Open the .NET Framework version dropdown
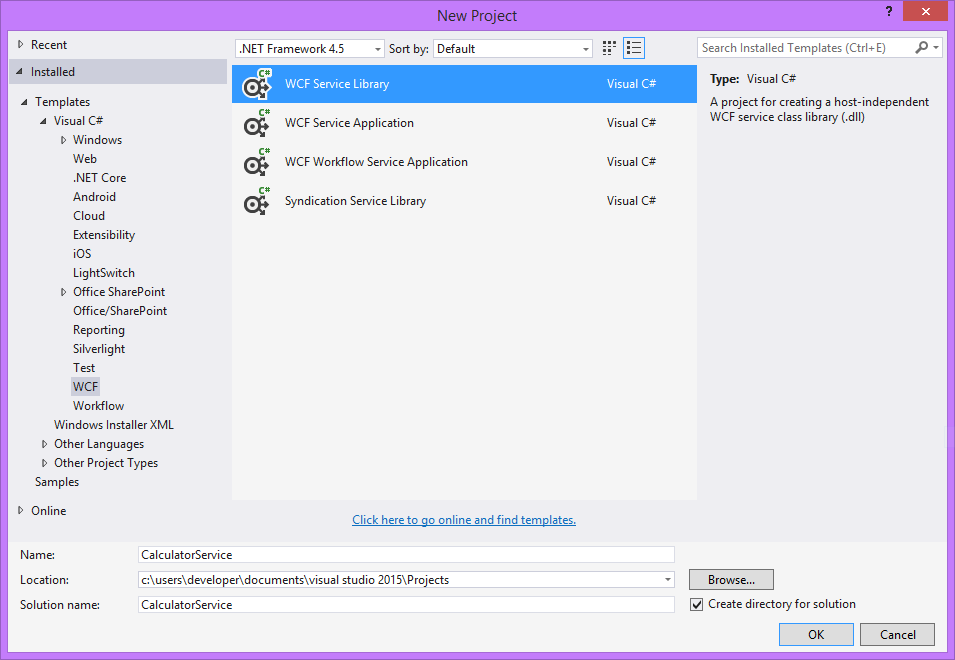This screenshot has height=660, width=955. tap(310, 49)
